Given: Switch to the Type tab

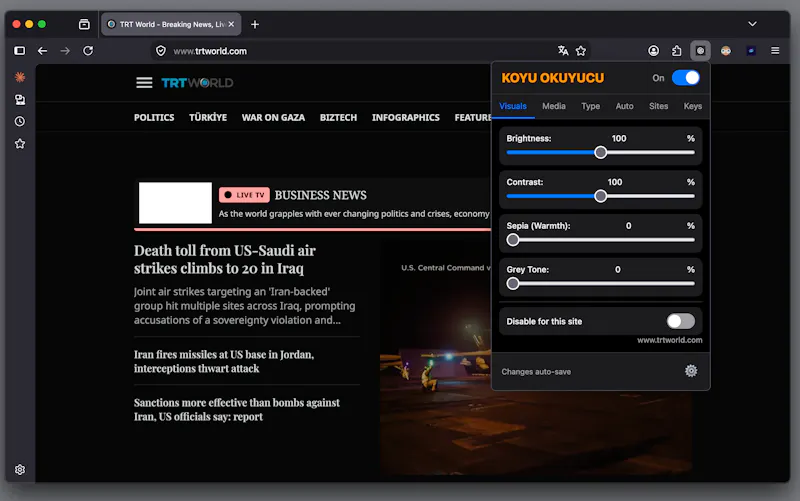Looking at the screenshot, I should 590,106.
